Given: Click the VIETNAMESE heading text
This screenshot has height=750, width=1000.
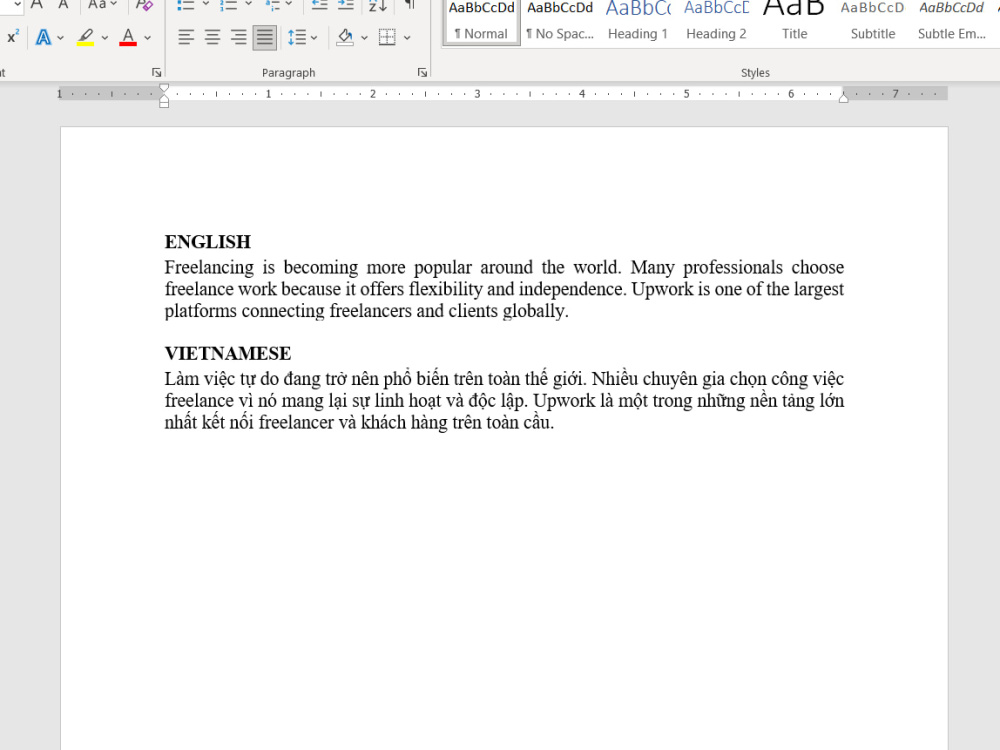Looking at the screenshot, I should click(228, 353).
